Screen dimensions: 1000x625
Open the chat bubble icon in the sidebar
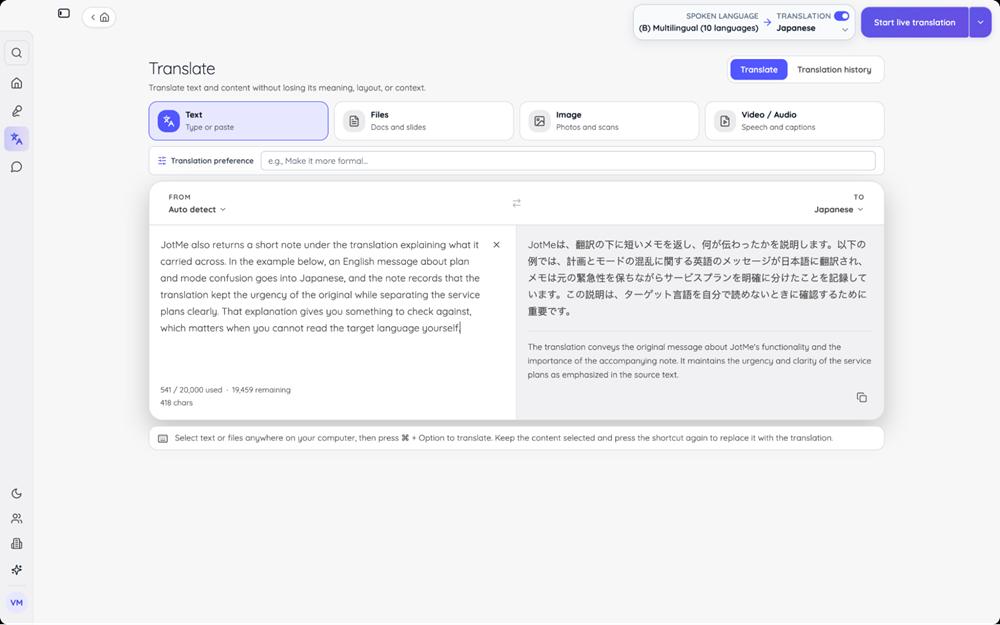click(x=17, y=167)
